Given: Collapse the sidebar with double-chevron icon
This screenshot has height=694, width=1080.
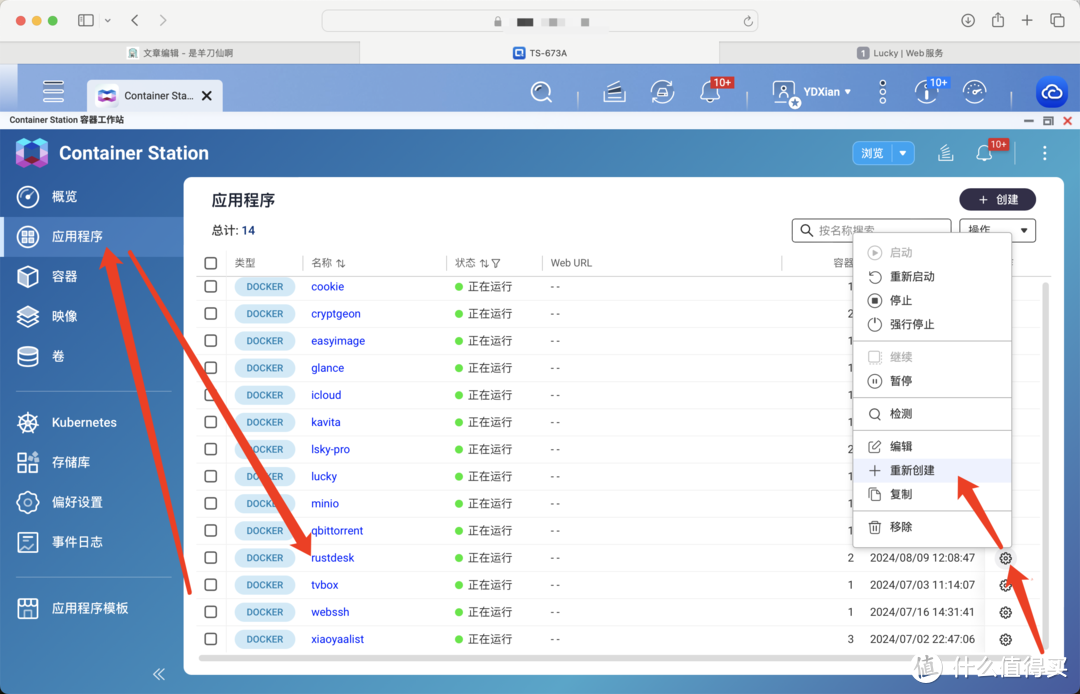Looking at the screenshot, I should pos(158,674).
